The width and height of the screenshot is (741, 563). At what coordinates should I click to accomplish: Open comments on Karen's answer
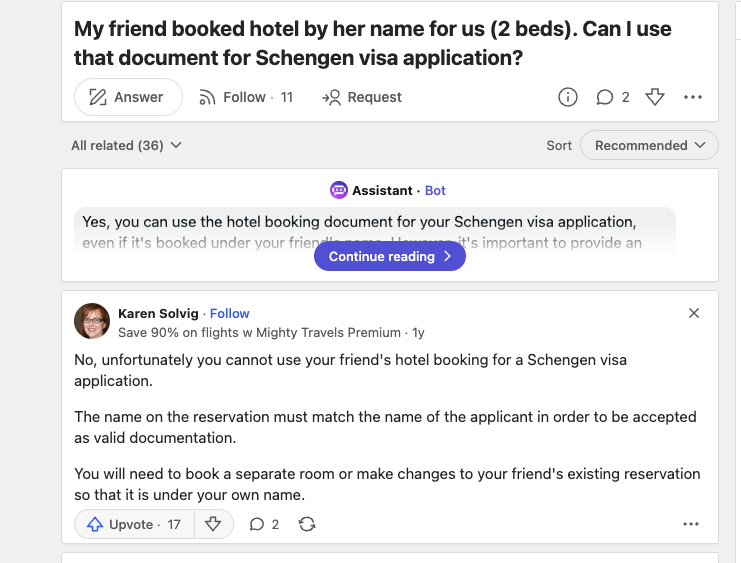coord(264,524)
